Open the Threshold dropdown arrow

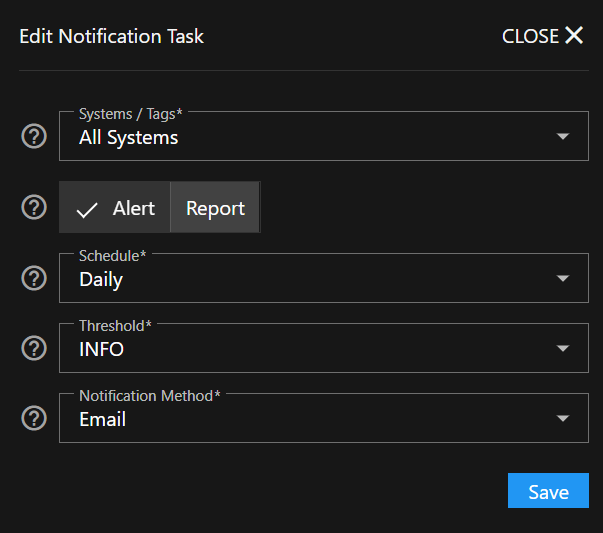click(x=563, y=348)
